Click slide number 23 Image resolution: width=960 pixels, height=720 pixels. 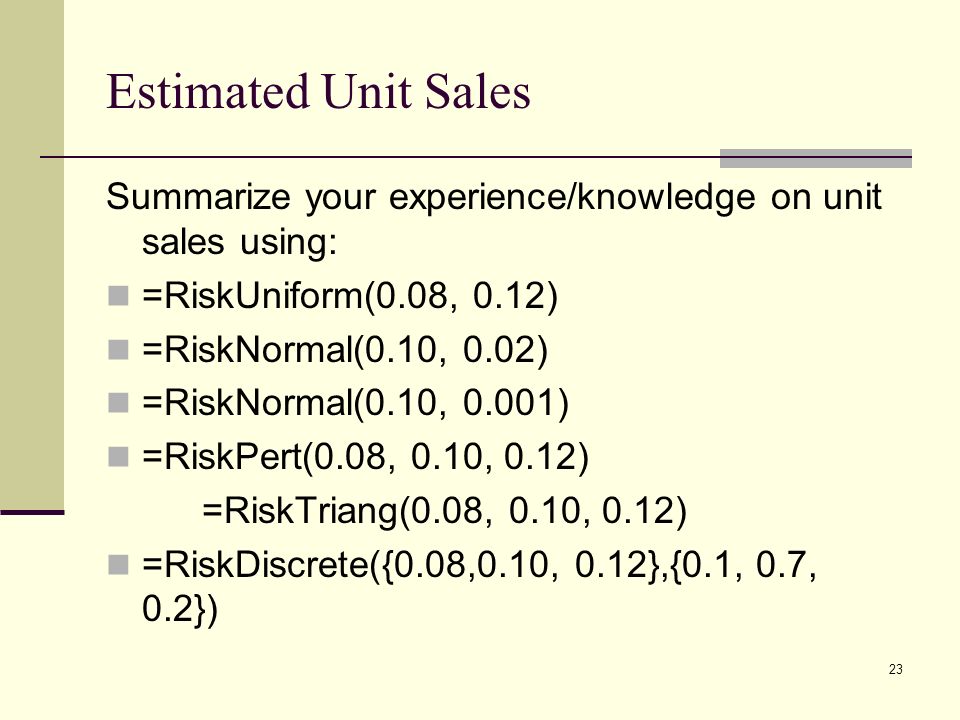(895, 669)
